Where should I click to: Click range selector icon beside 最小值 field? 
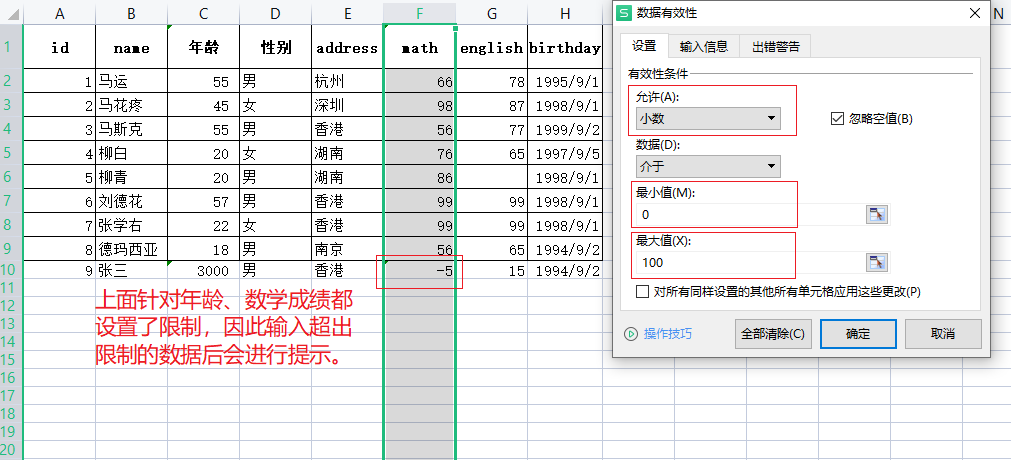click(x=876, y=214)
